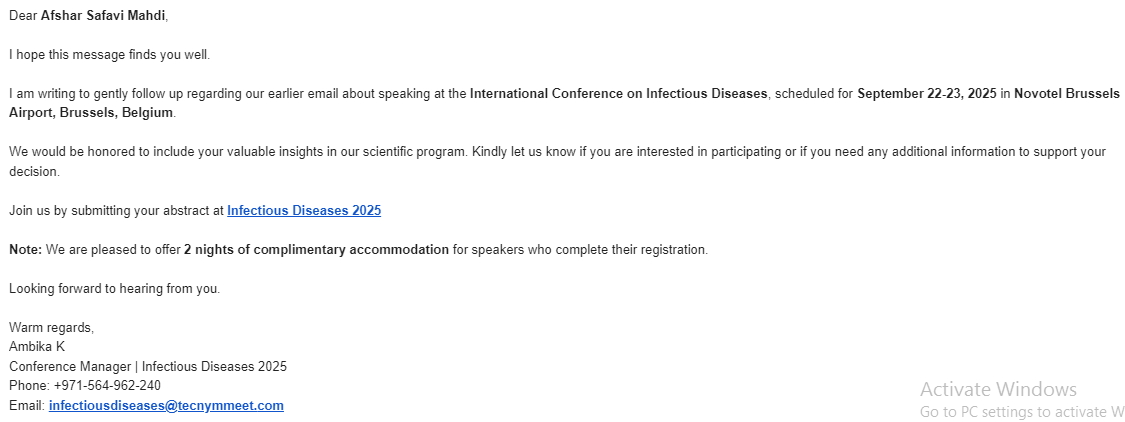Click the recipient name Afshar Safavi Mahdi
The width and height of the screenshot is (1125, 422).
103,17
